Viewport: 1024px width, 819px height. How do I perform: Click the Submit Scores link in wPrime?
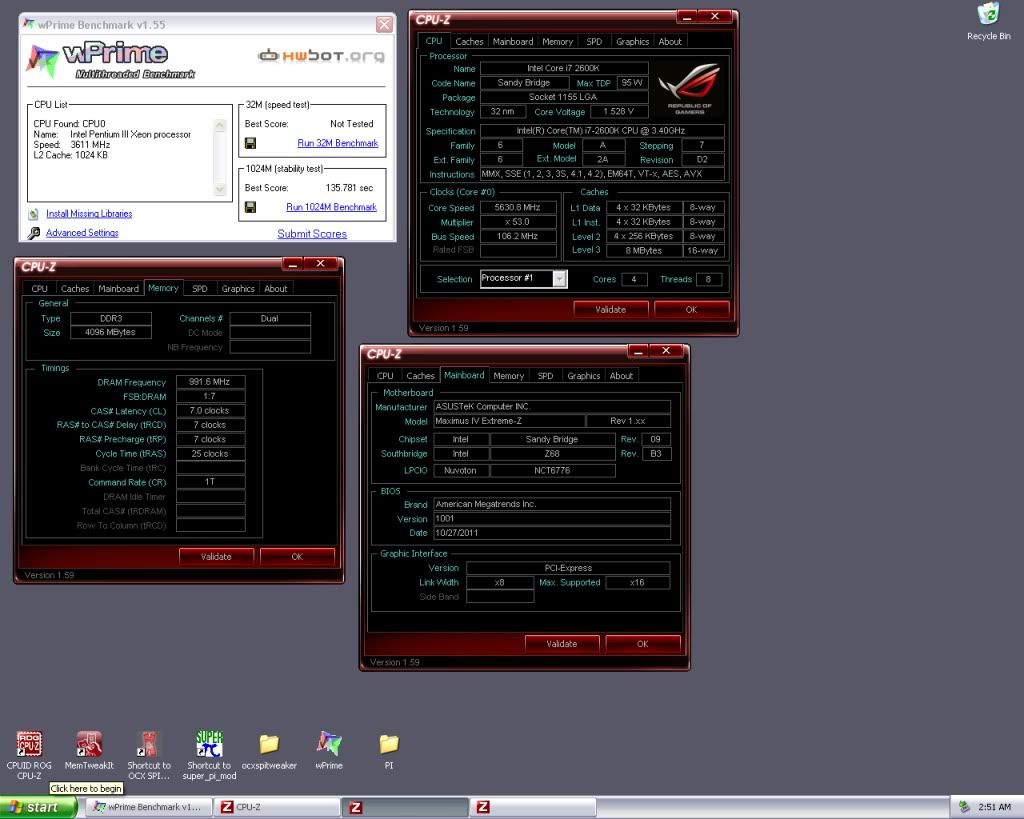[312, 234]
